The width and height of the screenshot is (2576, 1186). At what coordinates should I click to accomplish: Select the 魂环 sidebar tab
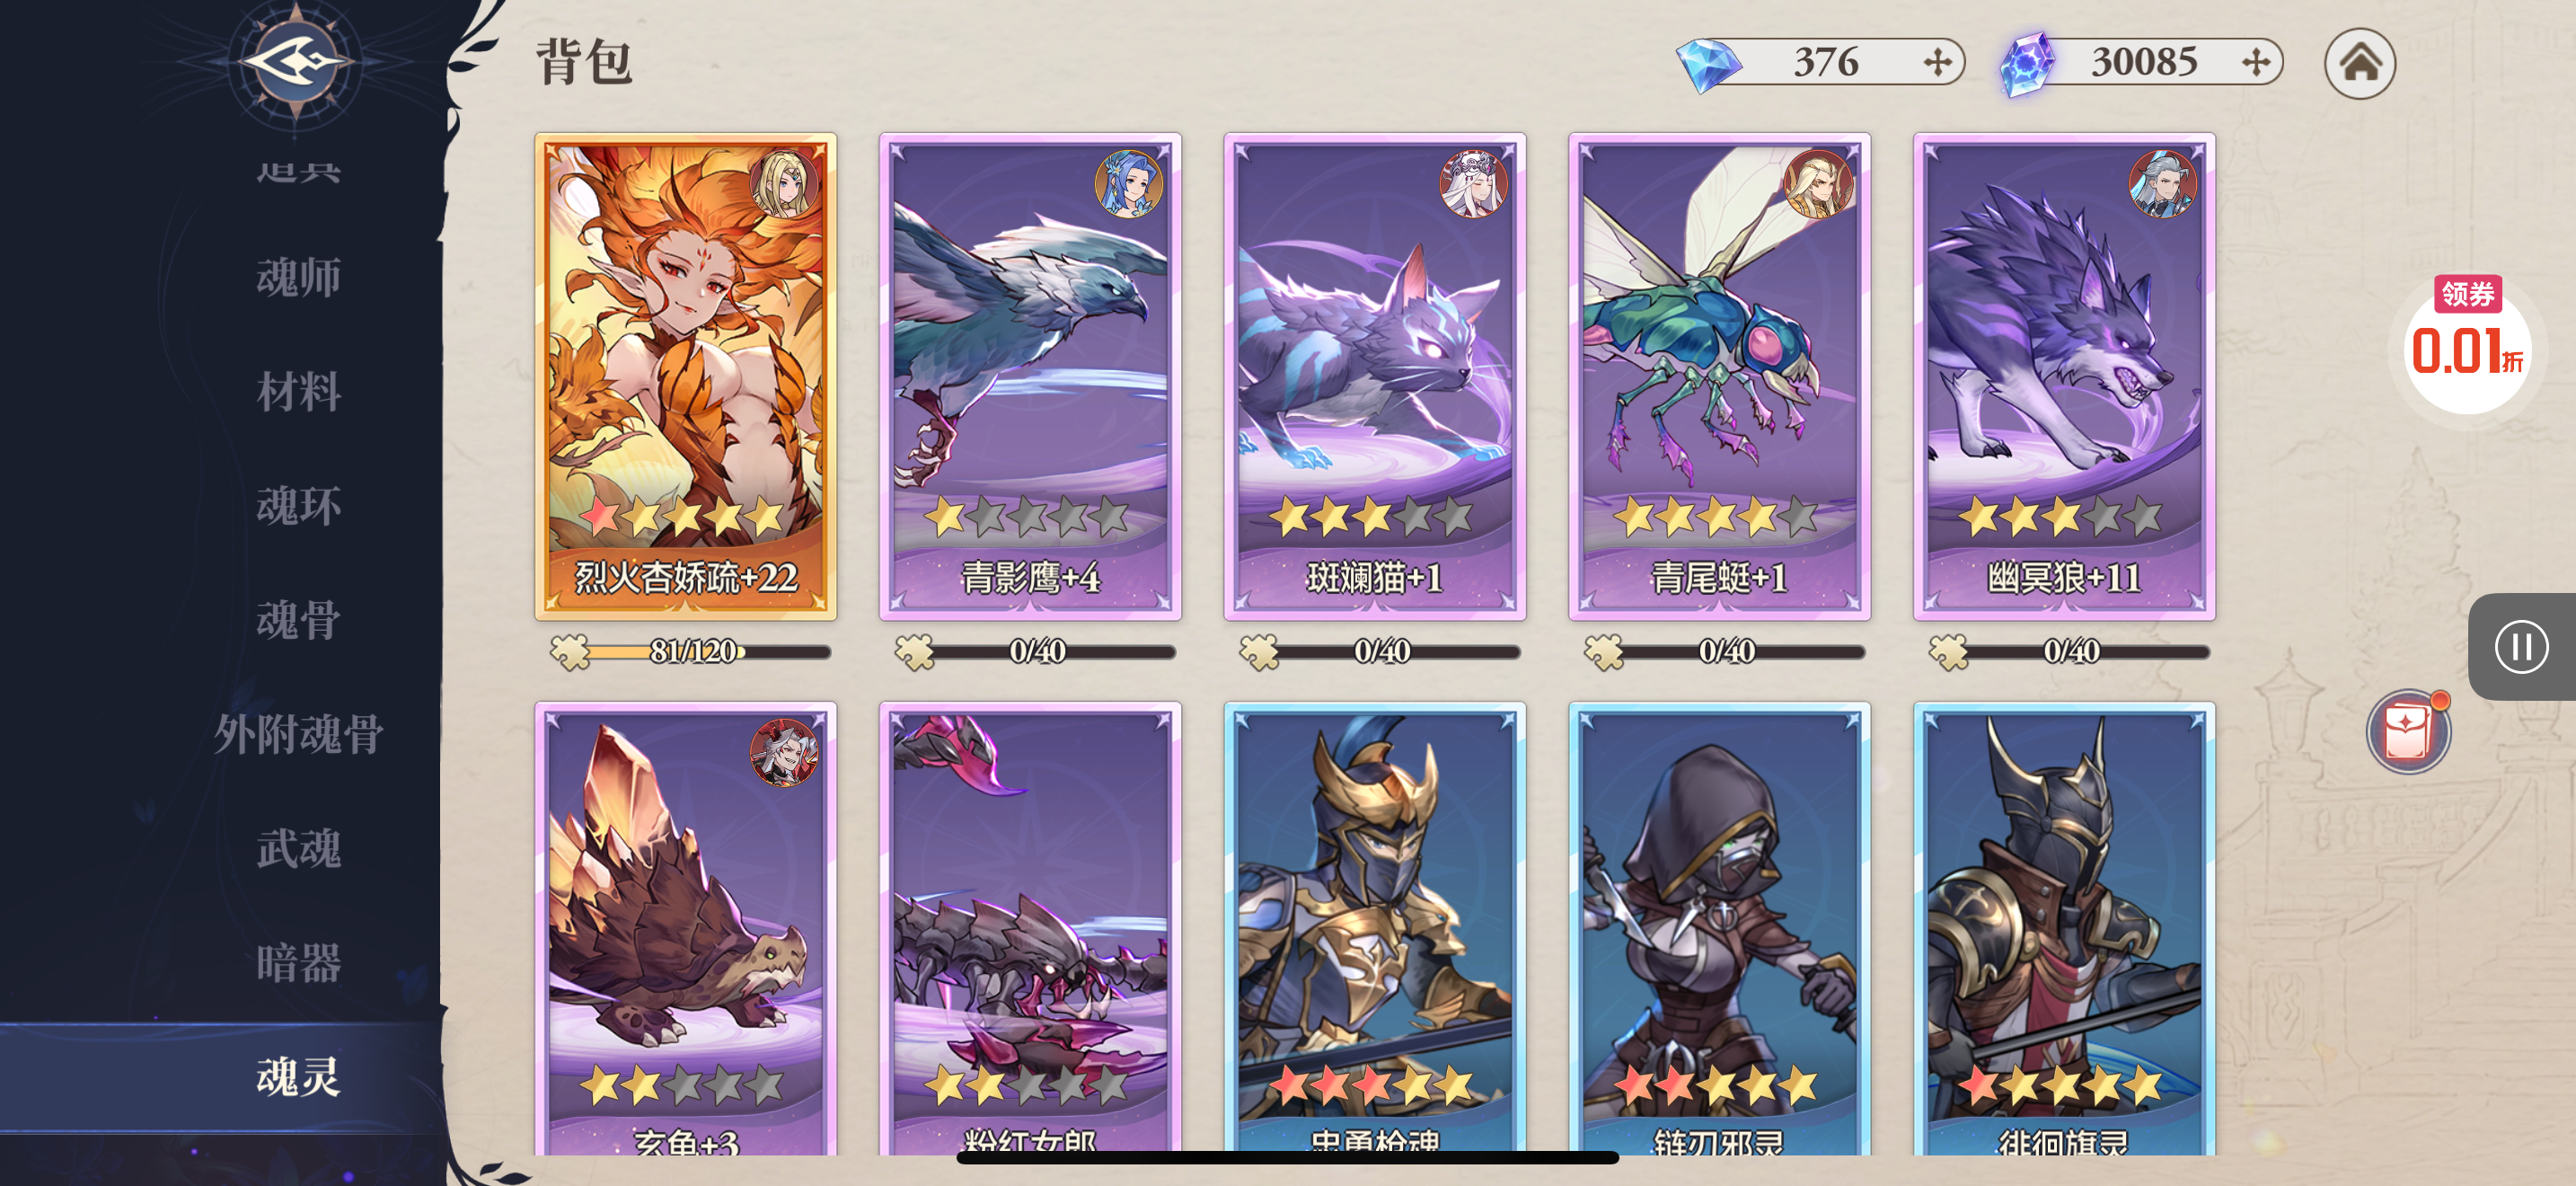pyautogui.click(x=298, y=505)
